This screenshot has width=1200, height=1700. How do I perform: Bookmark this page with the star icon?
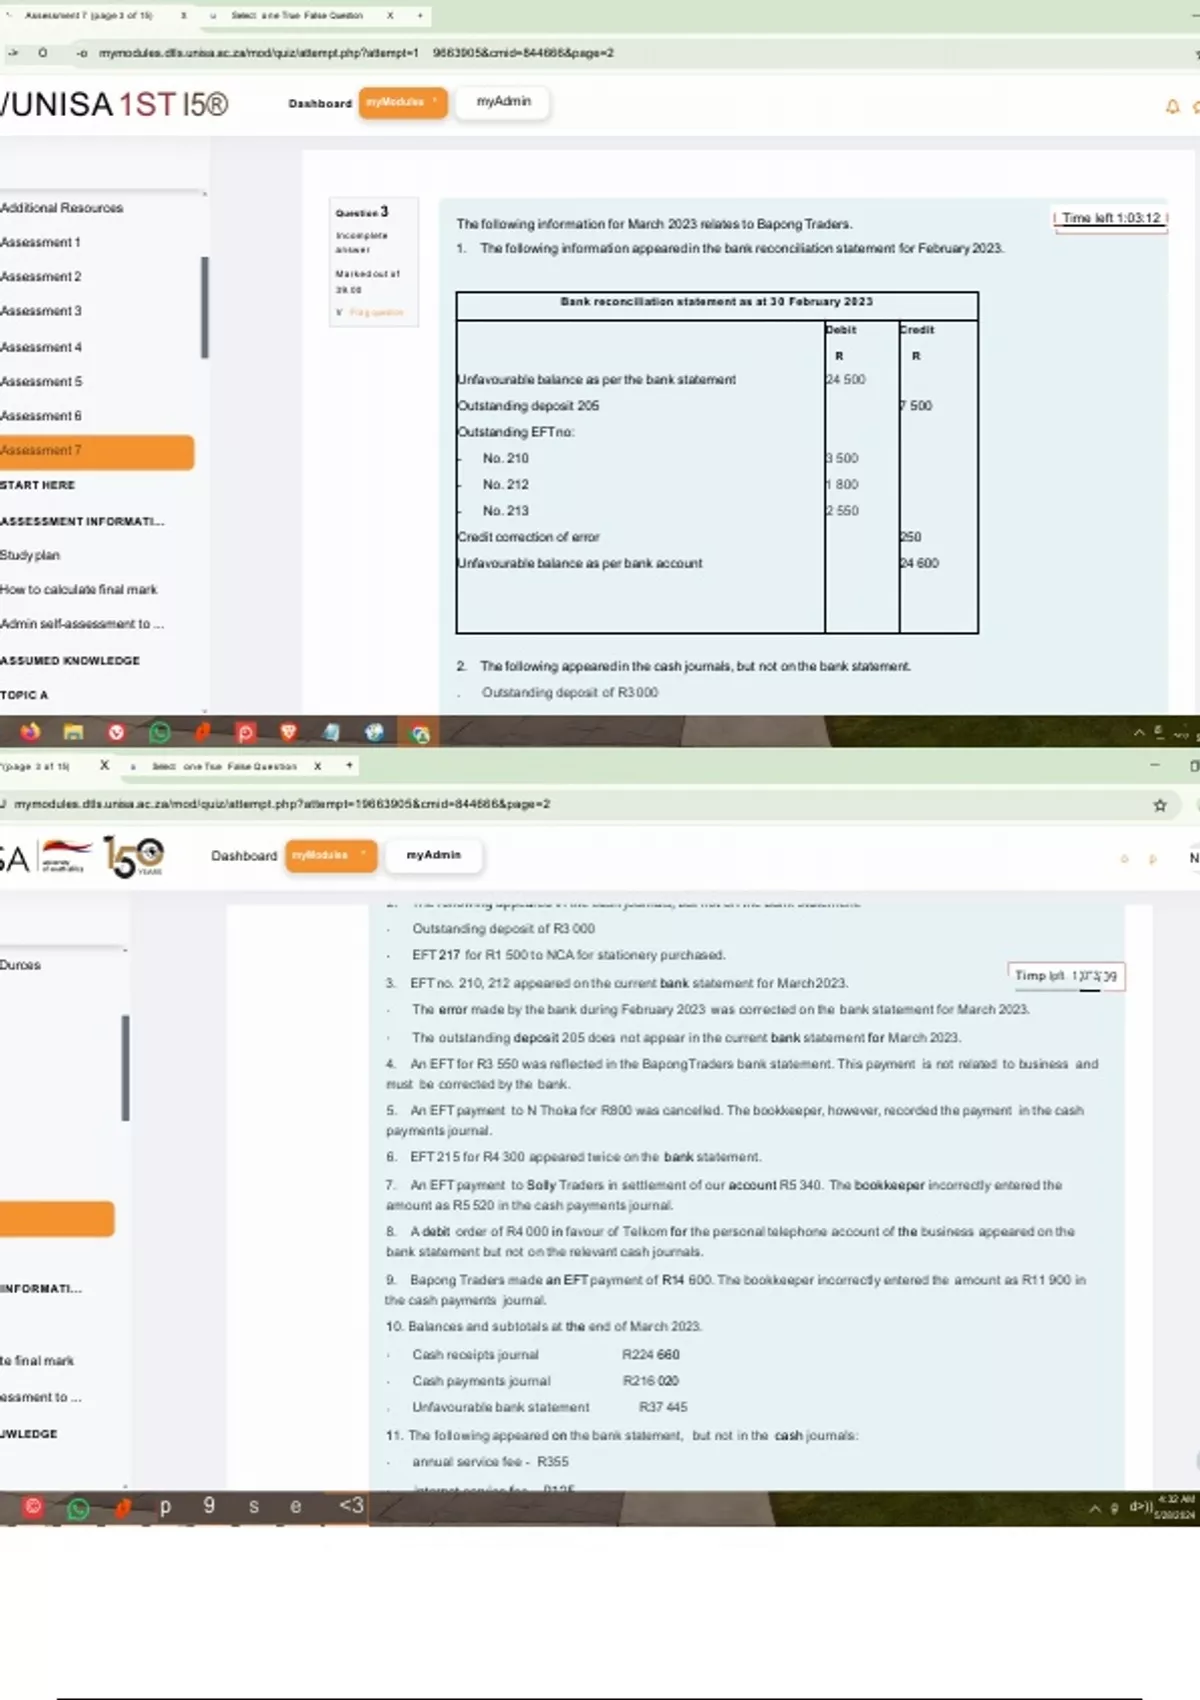1160,805
